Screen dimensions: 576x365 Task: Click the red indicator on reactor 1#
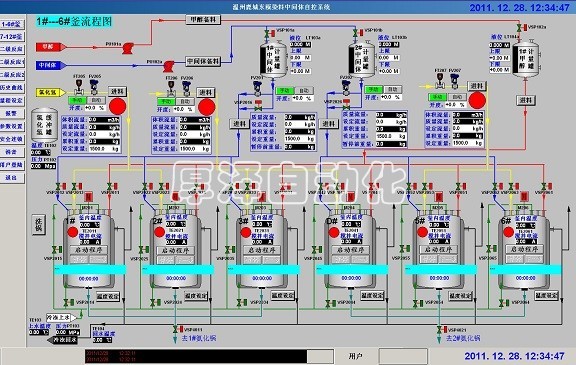[73, 232]
